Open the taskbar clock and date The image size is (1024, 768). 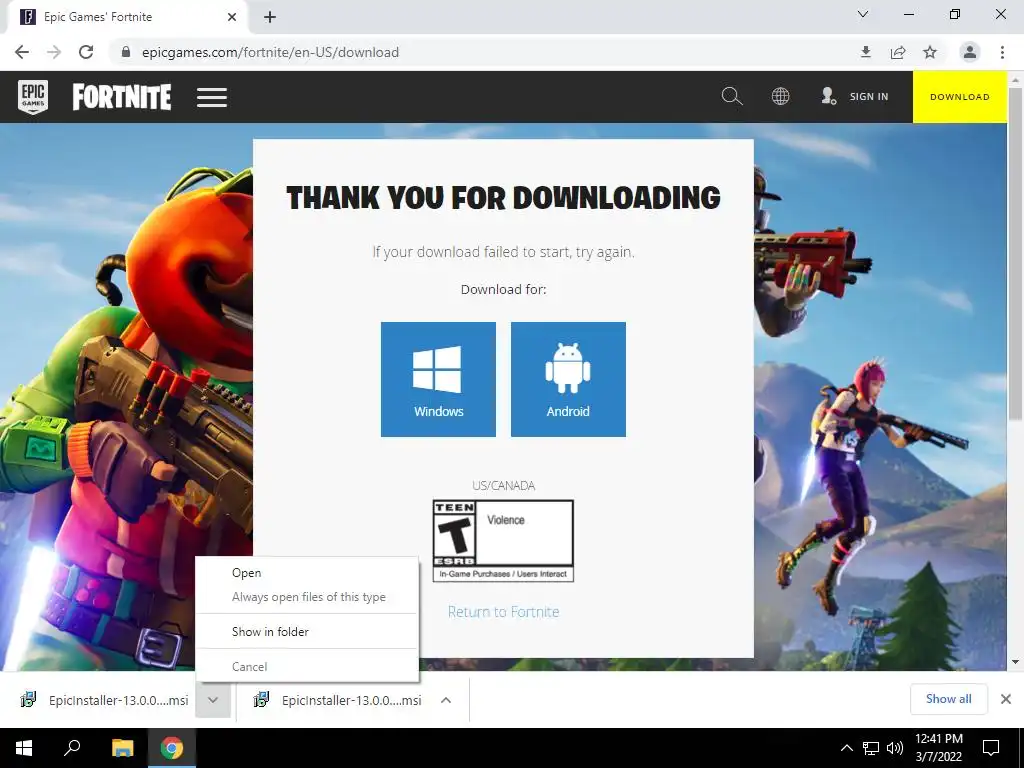(x=938, y=748)
